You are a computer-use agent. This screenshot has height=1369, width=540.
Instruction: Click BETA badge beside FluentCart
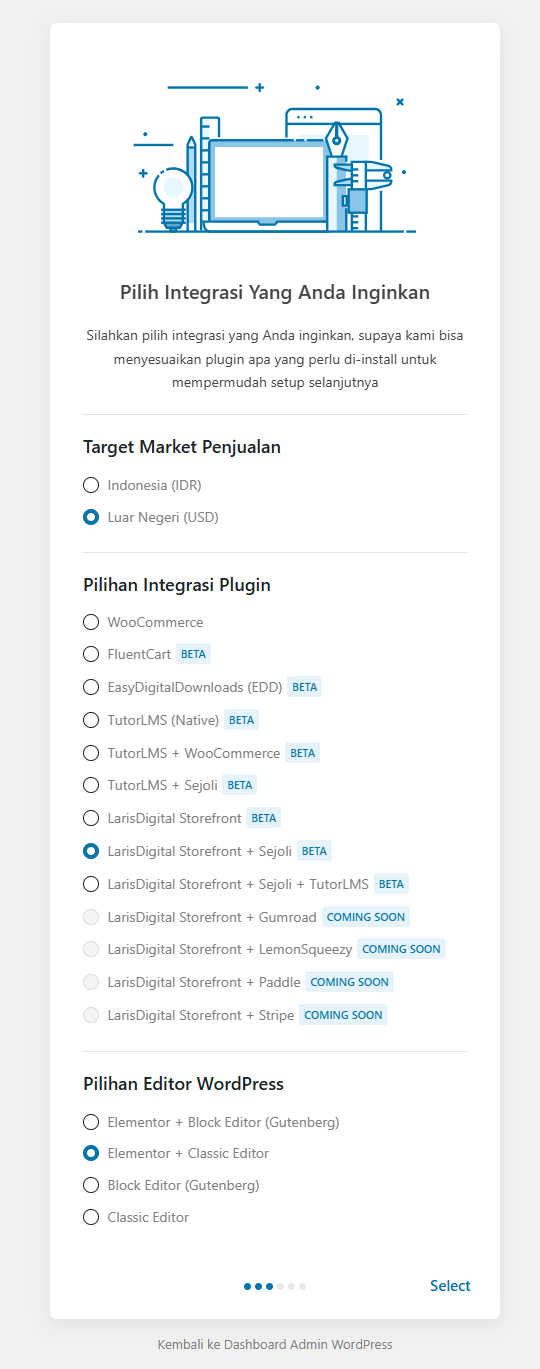tap(194, 655)
